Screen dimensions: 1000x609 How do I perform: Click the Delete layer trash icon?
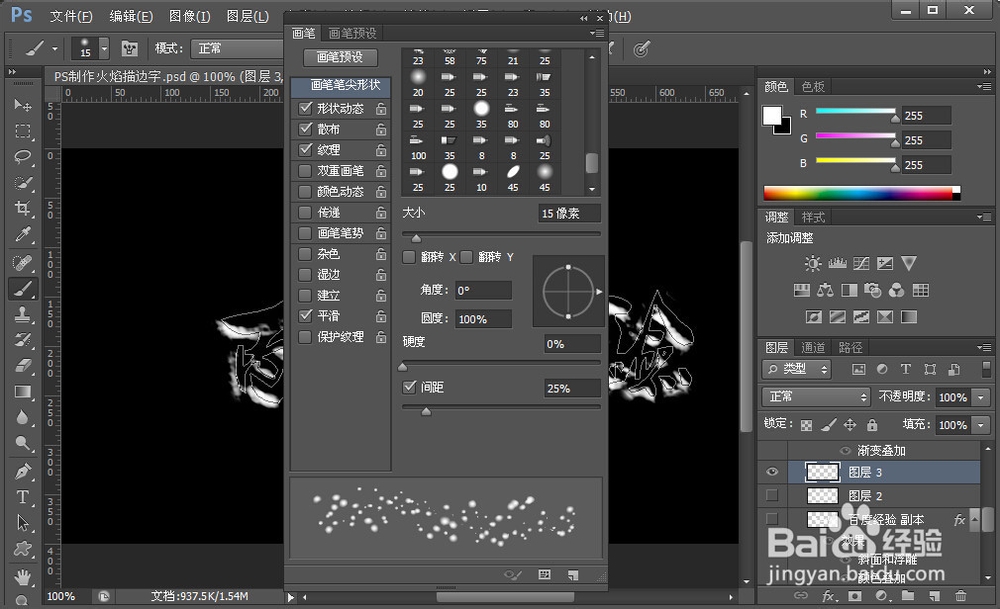[x=960, y=596]
